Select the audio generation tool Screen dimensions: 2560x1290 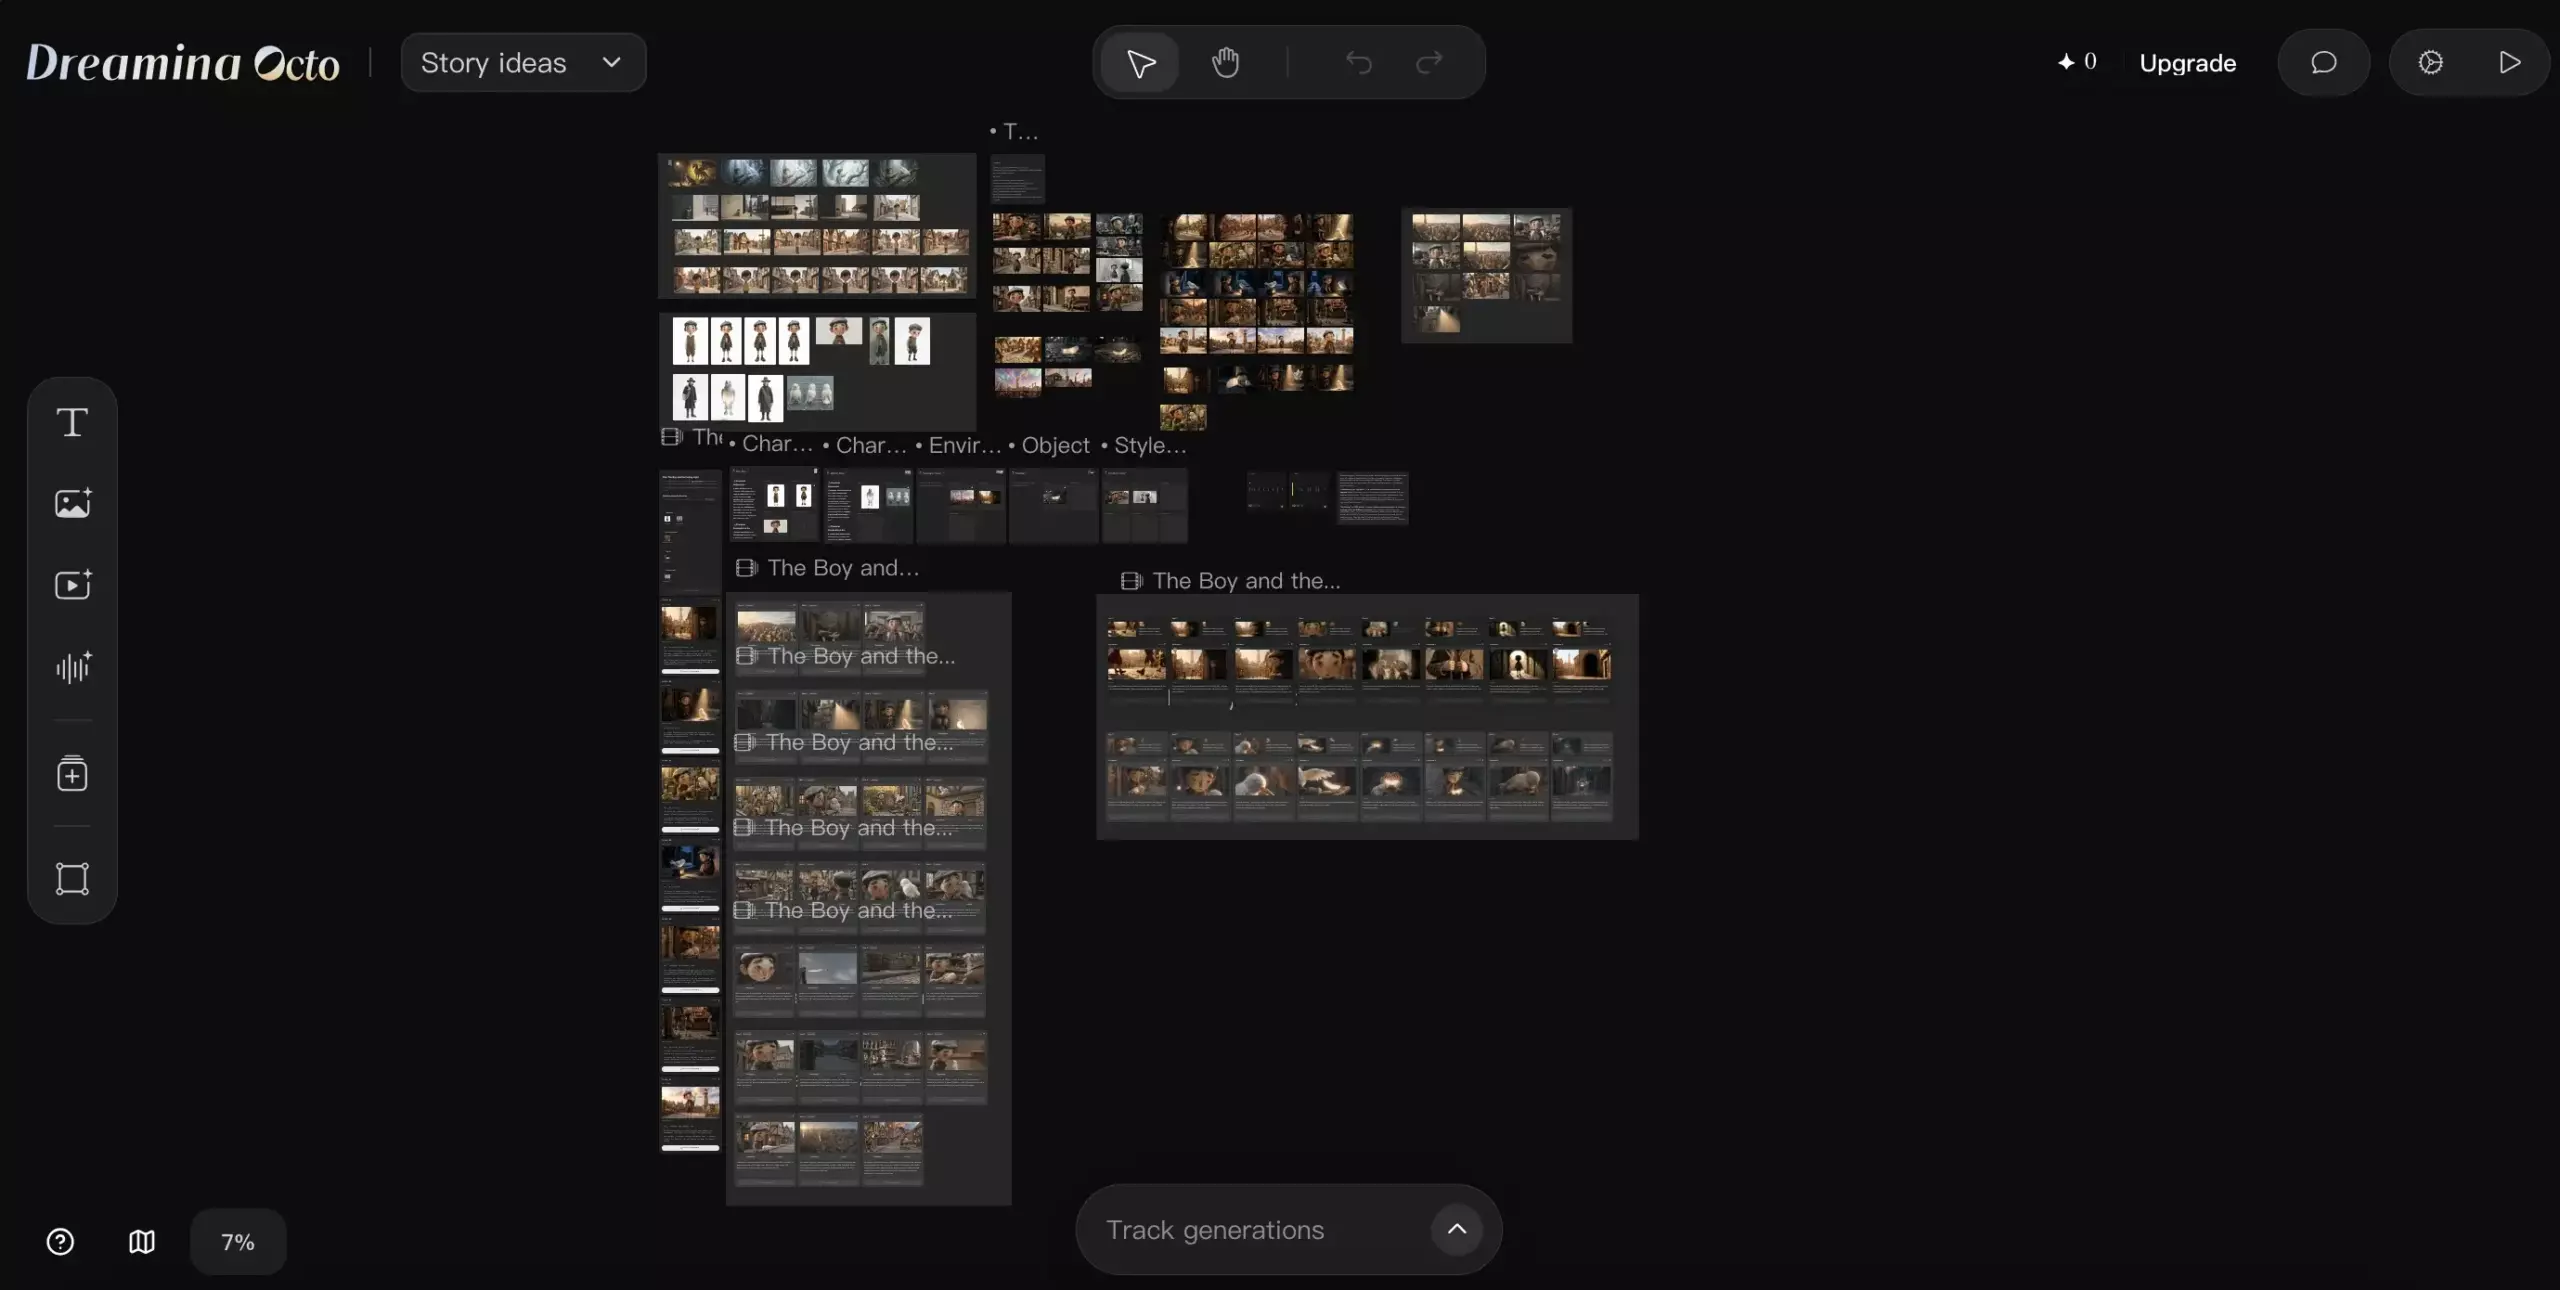pyautogui.click(x=72, y=667)
